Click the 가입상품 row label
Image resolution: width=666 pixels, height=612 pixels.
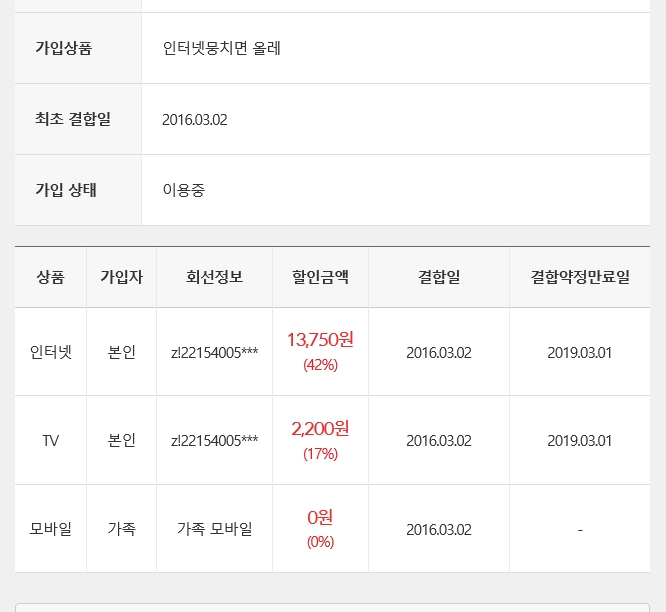pyautogui.click(x=63, y=48)
